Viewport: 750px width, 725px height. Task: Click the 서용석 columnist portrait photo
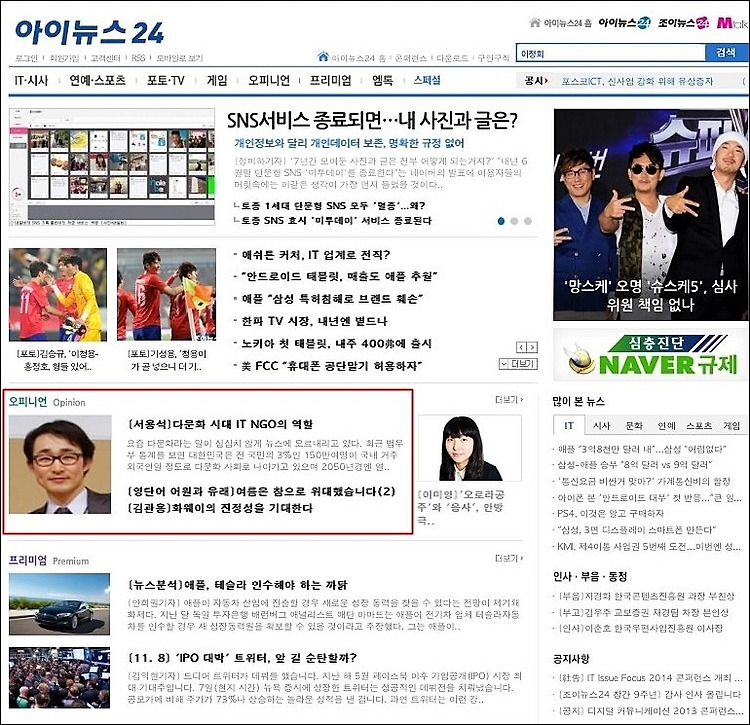click(60, 464)
